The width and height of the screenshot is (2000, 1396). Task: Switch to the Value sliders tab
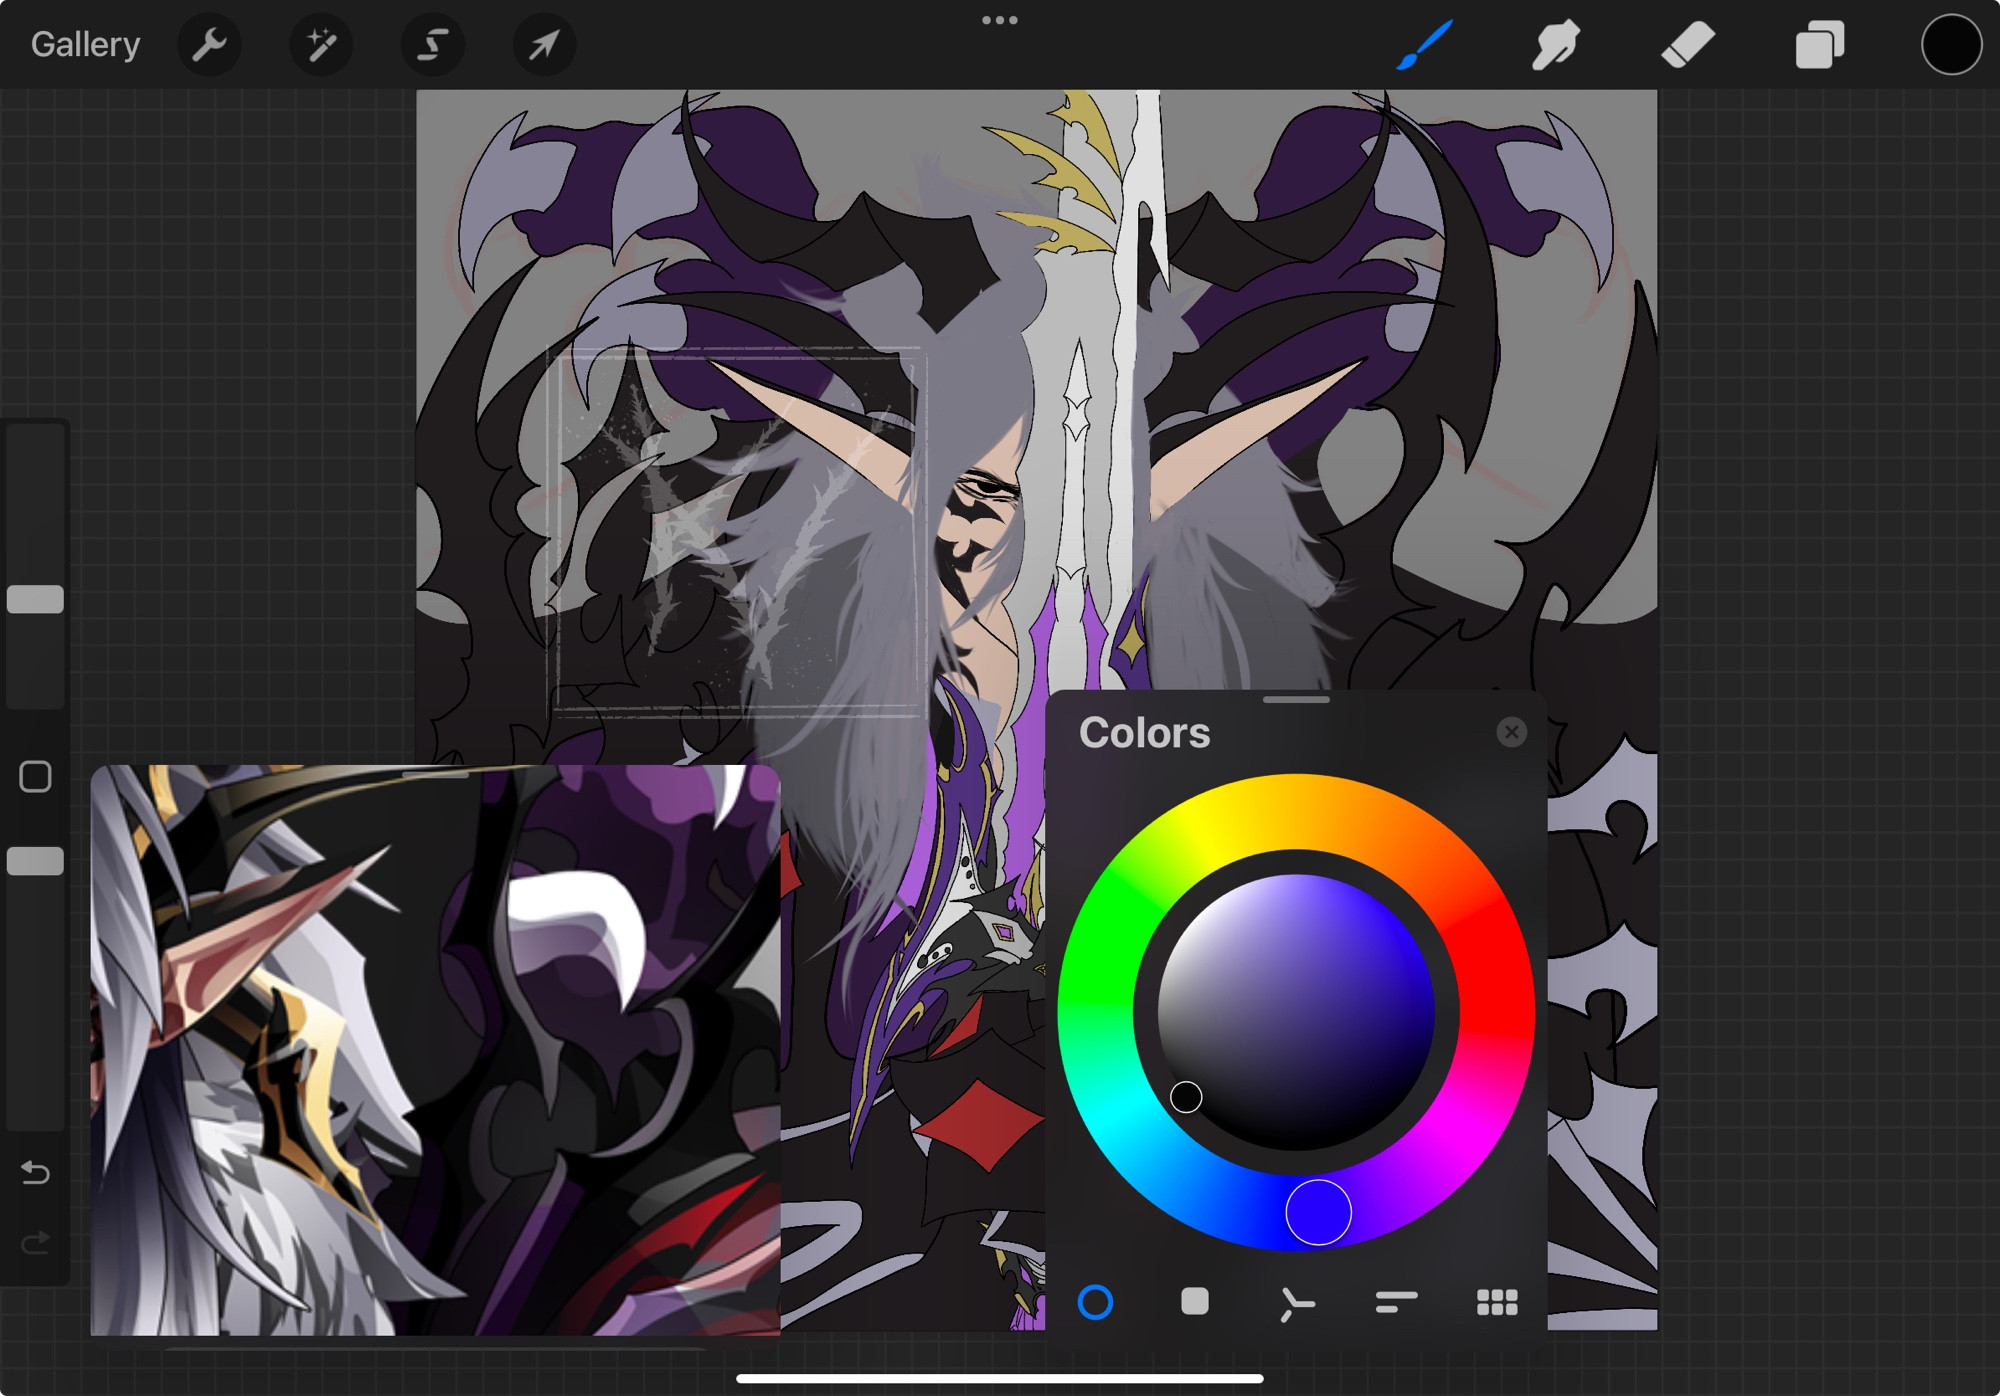1396,1301
